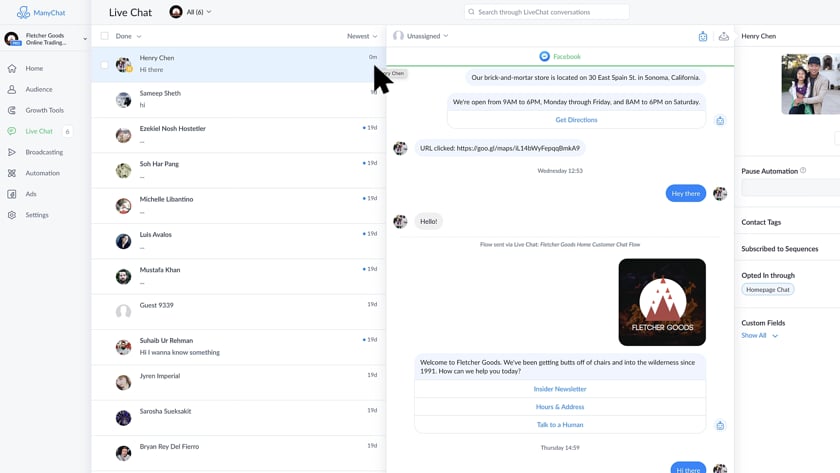Click the Automation icon

point(12,173)
